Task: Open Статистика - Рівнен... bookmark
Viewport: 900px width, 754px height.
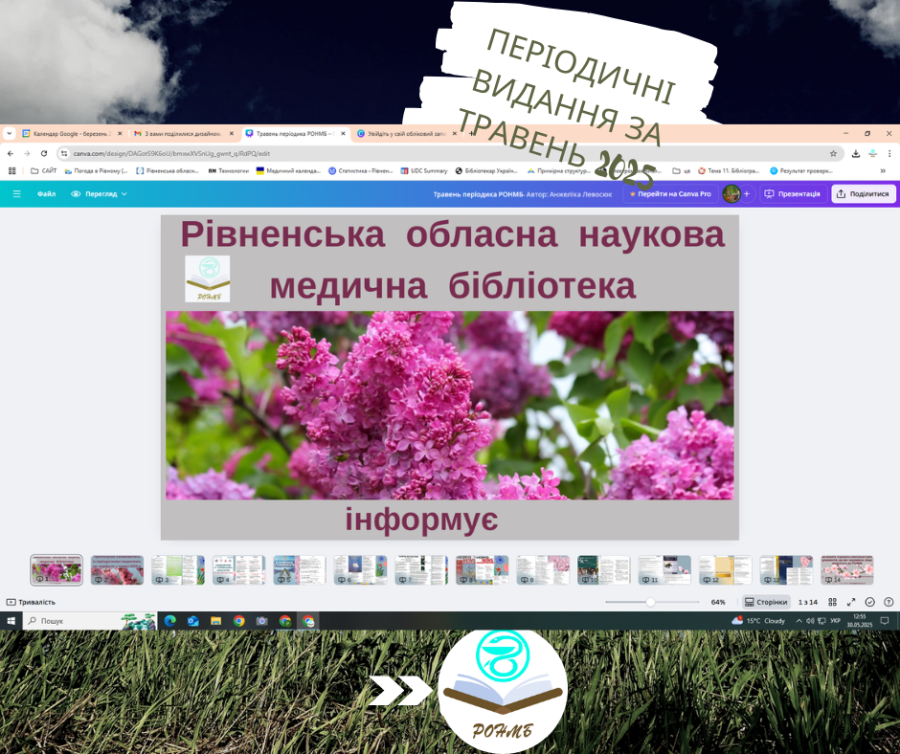Action: (x=360, y=170)
